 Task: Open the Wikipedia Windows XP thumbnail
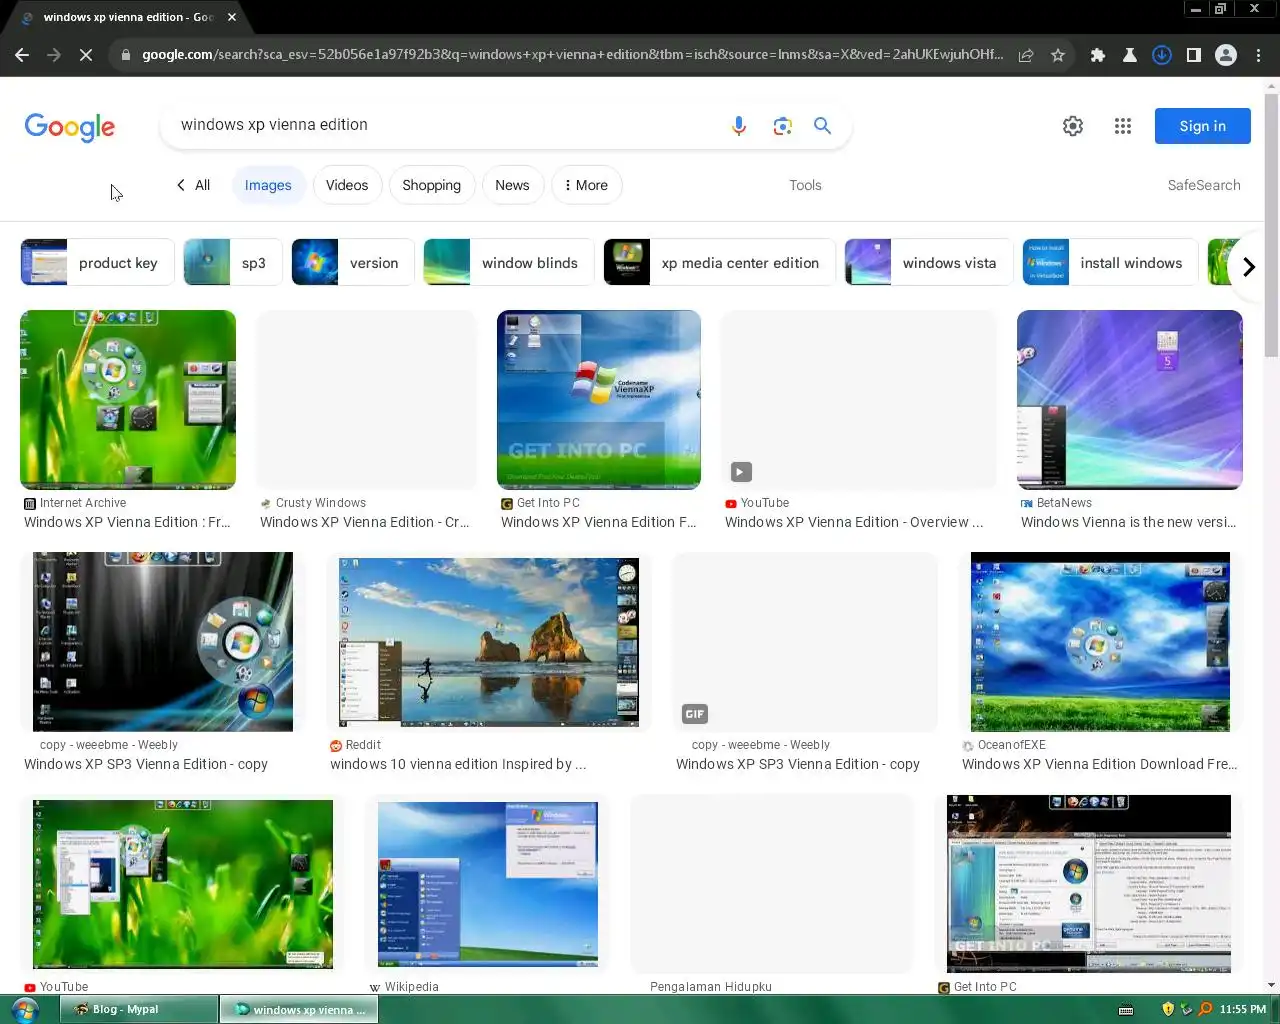tap(488, 884)
